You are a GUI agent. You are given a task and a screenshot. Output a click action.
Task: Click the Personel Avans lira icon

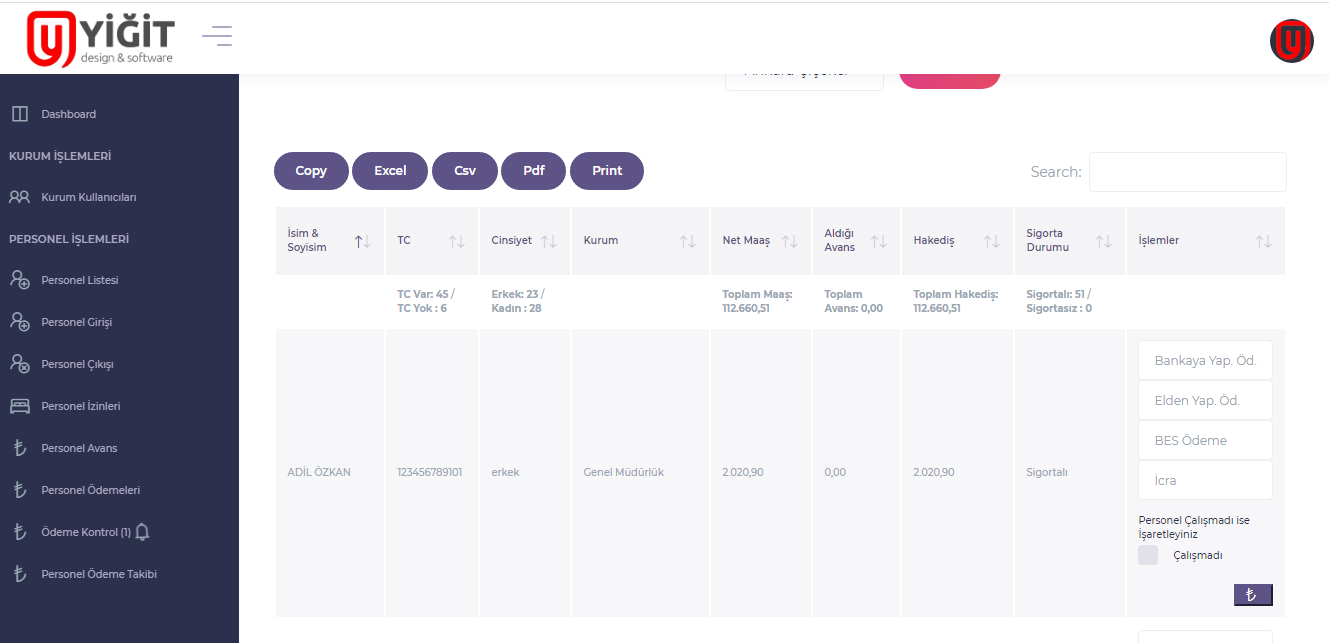(19, 448)
